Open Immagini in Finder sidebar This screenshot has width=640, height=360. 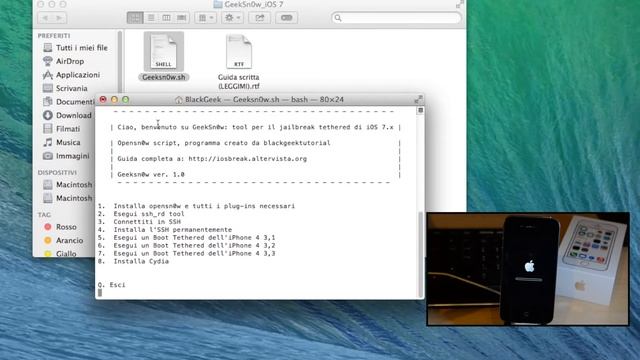pyautogui.click(x=66, y=156)
